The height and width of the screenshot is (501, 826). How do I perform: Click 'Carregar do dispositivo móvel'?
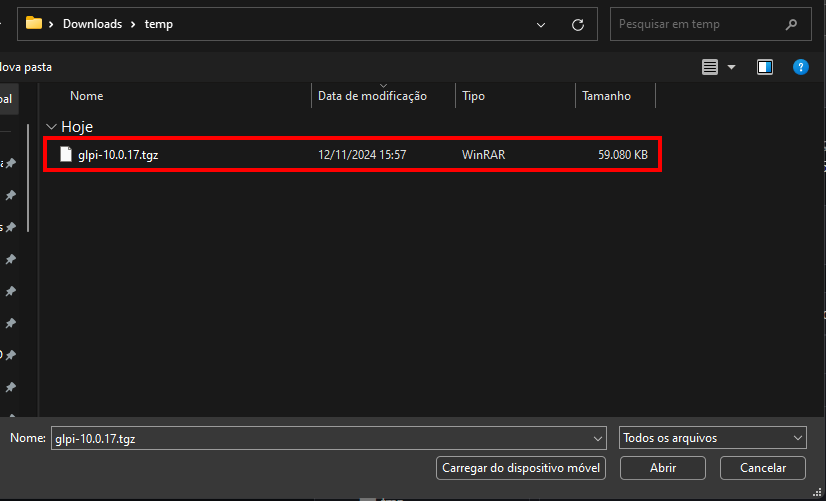click(521, 468)
